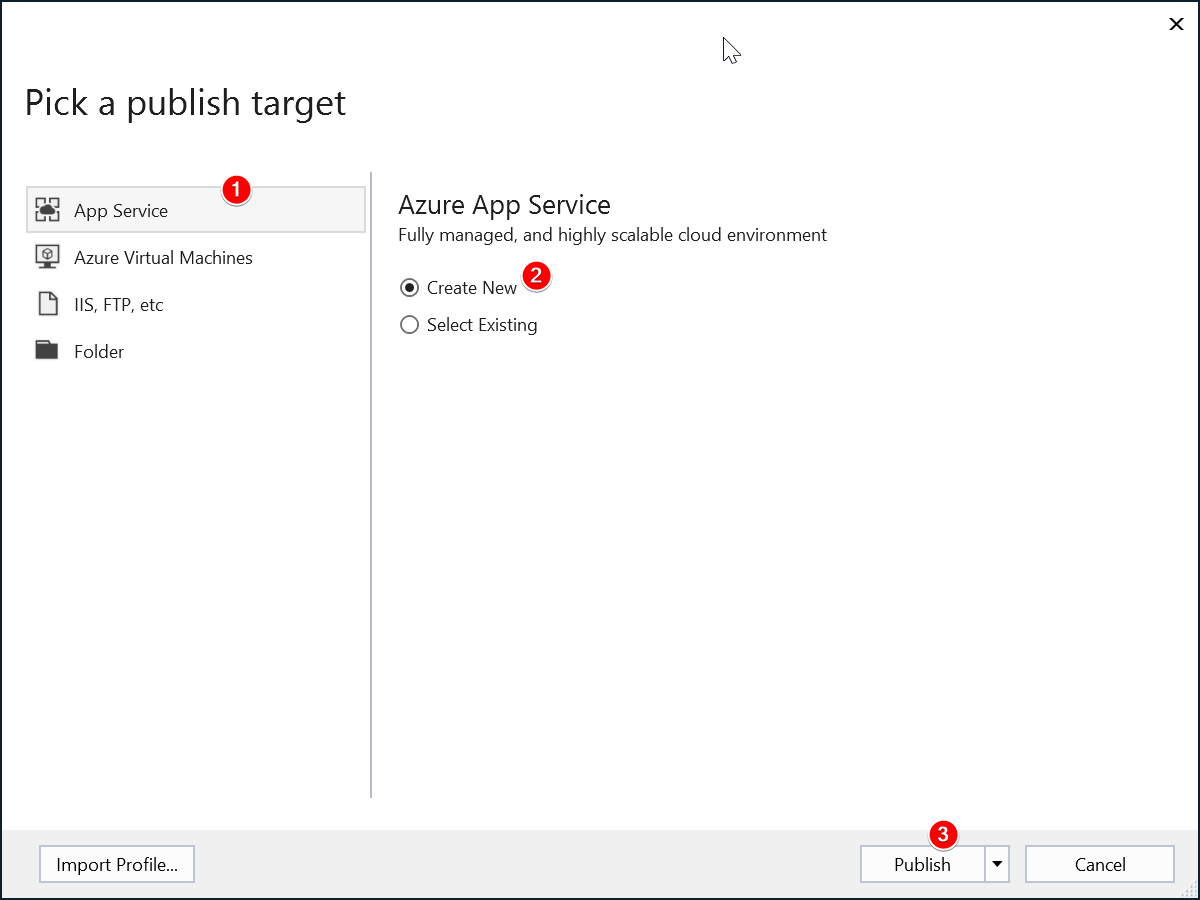Click the App Service cloud icon
This screenshot has width=1200, height=900.
pos(47,210)
